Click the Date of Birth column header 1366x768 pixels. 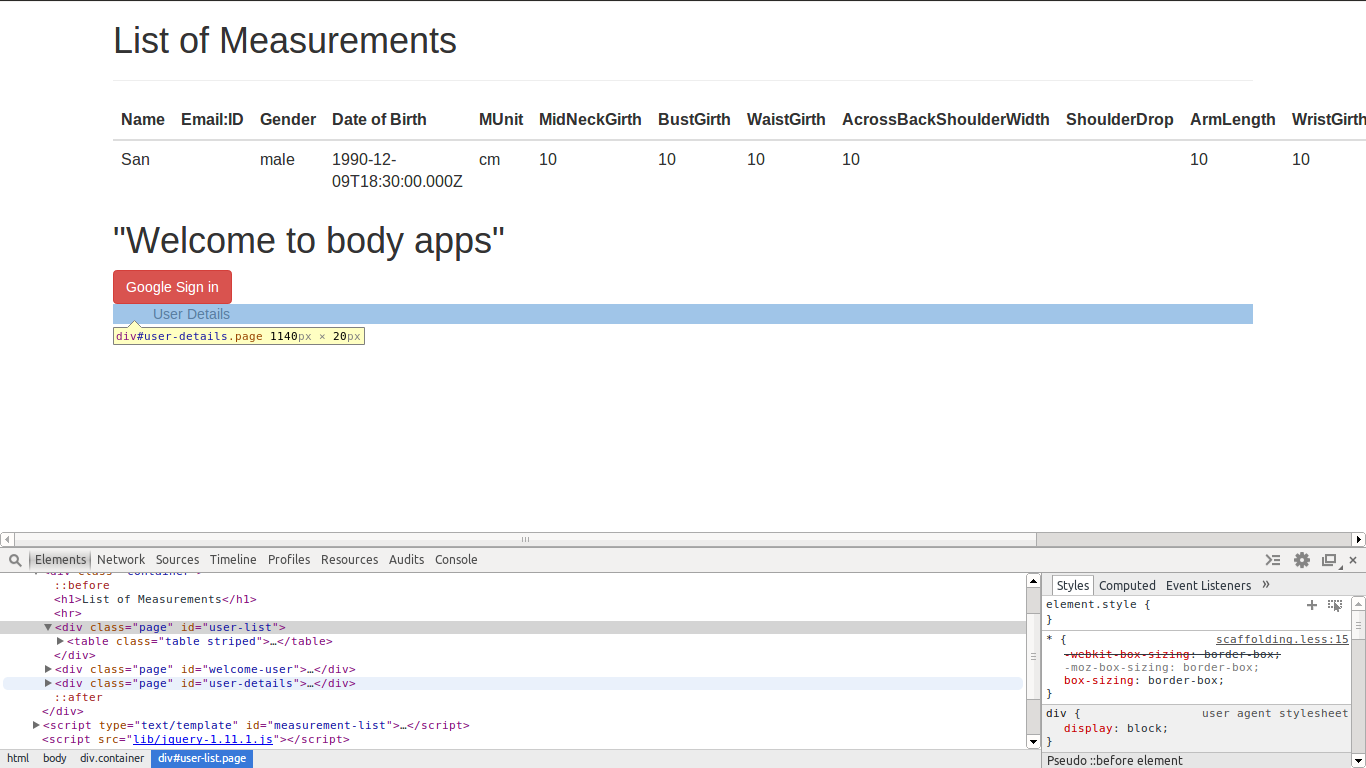[379, 119]
